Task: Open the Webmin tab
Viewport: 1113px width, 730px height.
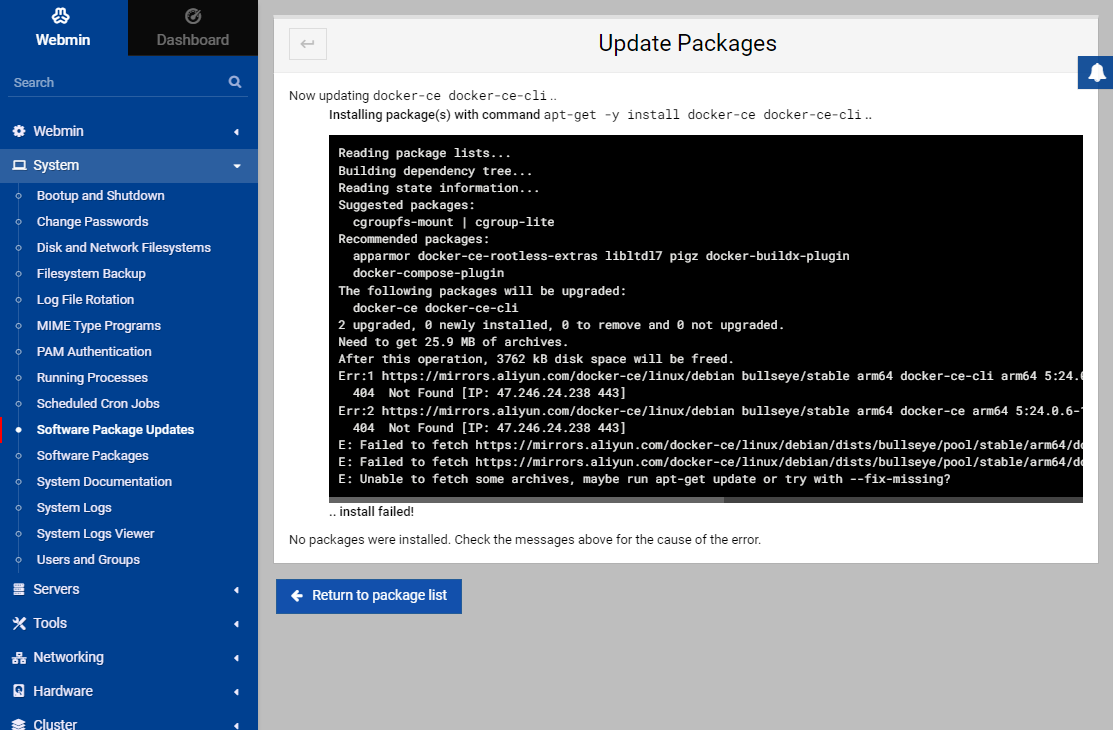Action: click(x=63, y=28)
